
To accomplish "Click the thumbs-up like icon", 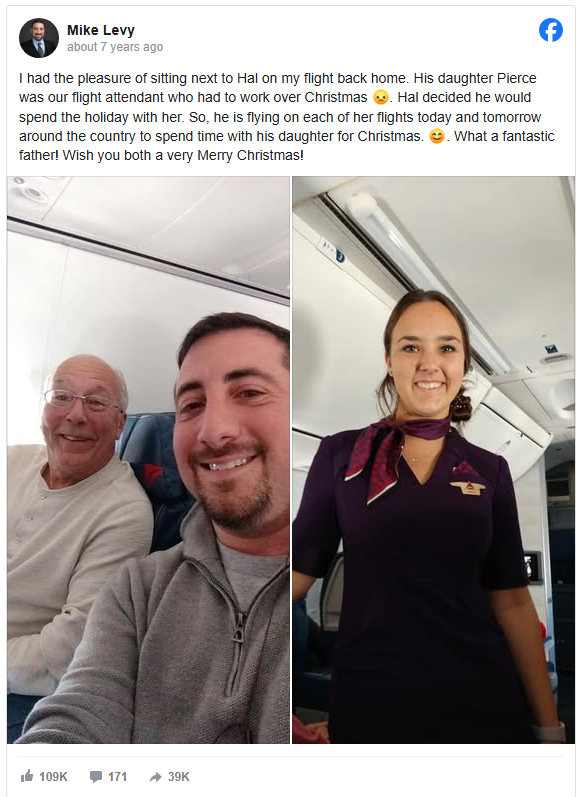I will tap(26, 776).
